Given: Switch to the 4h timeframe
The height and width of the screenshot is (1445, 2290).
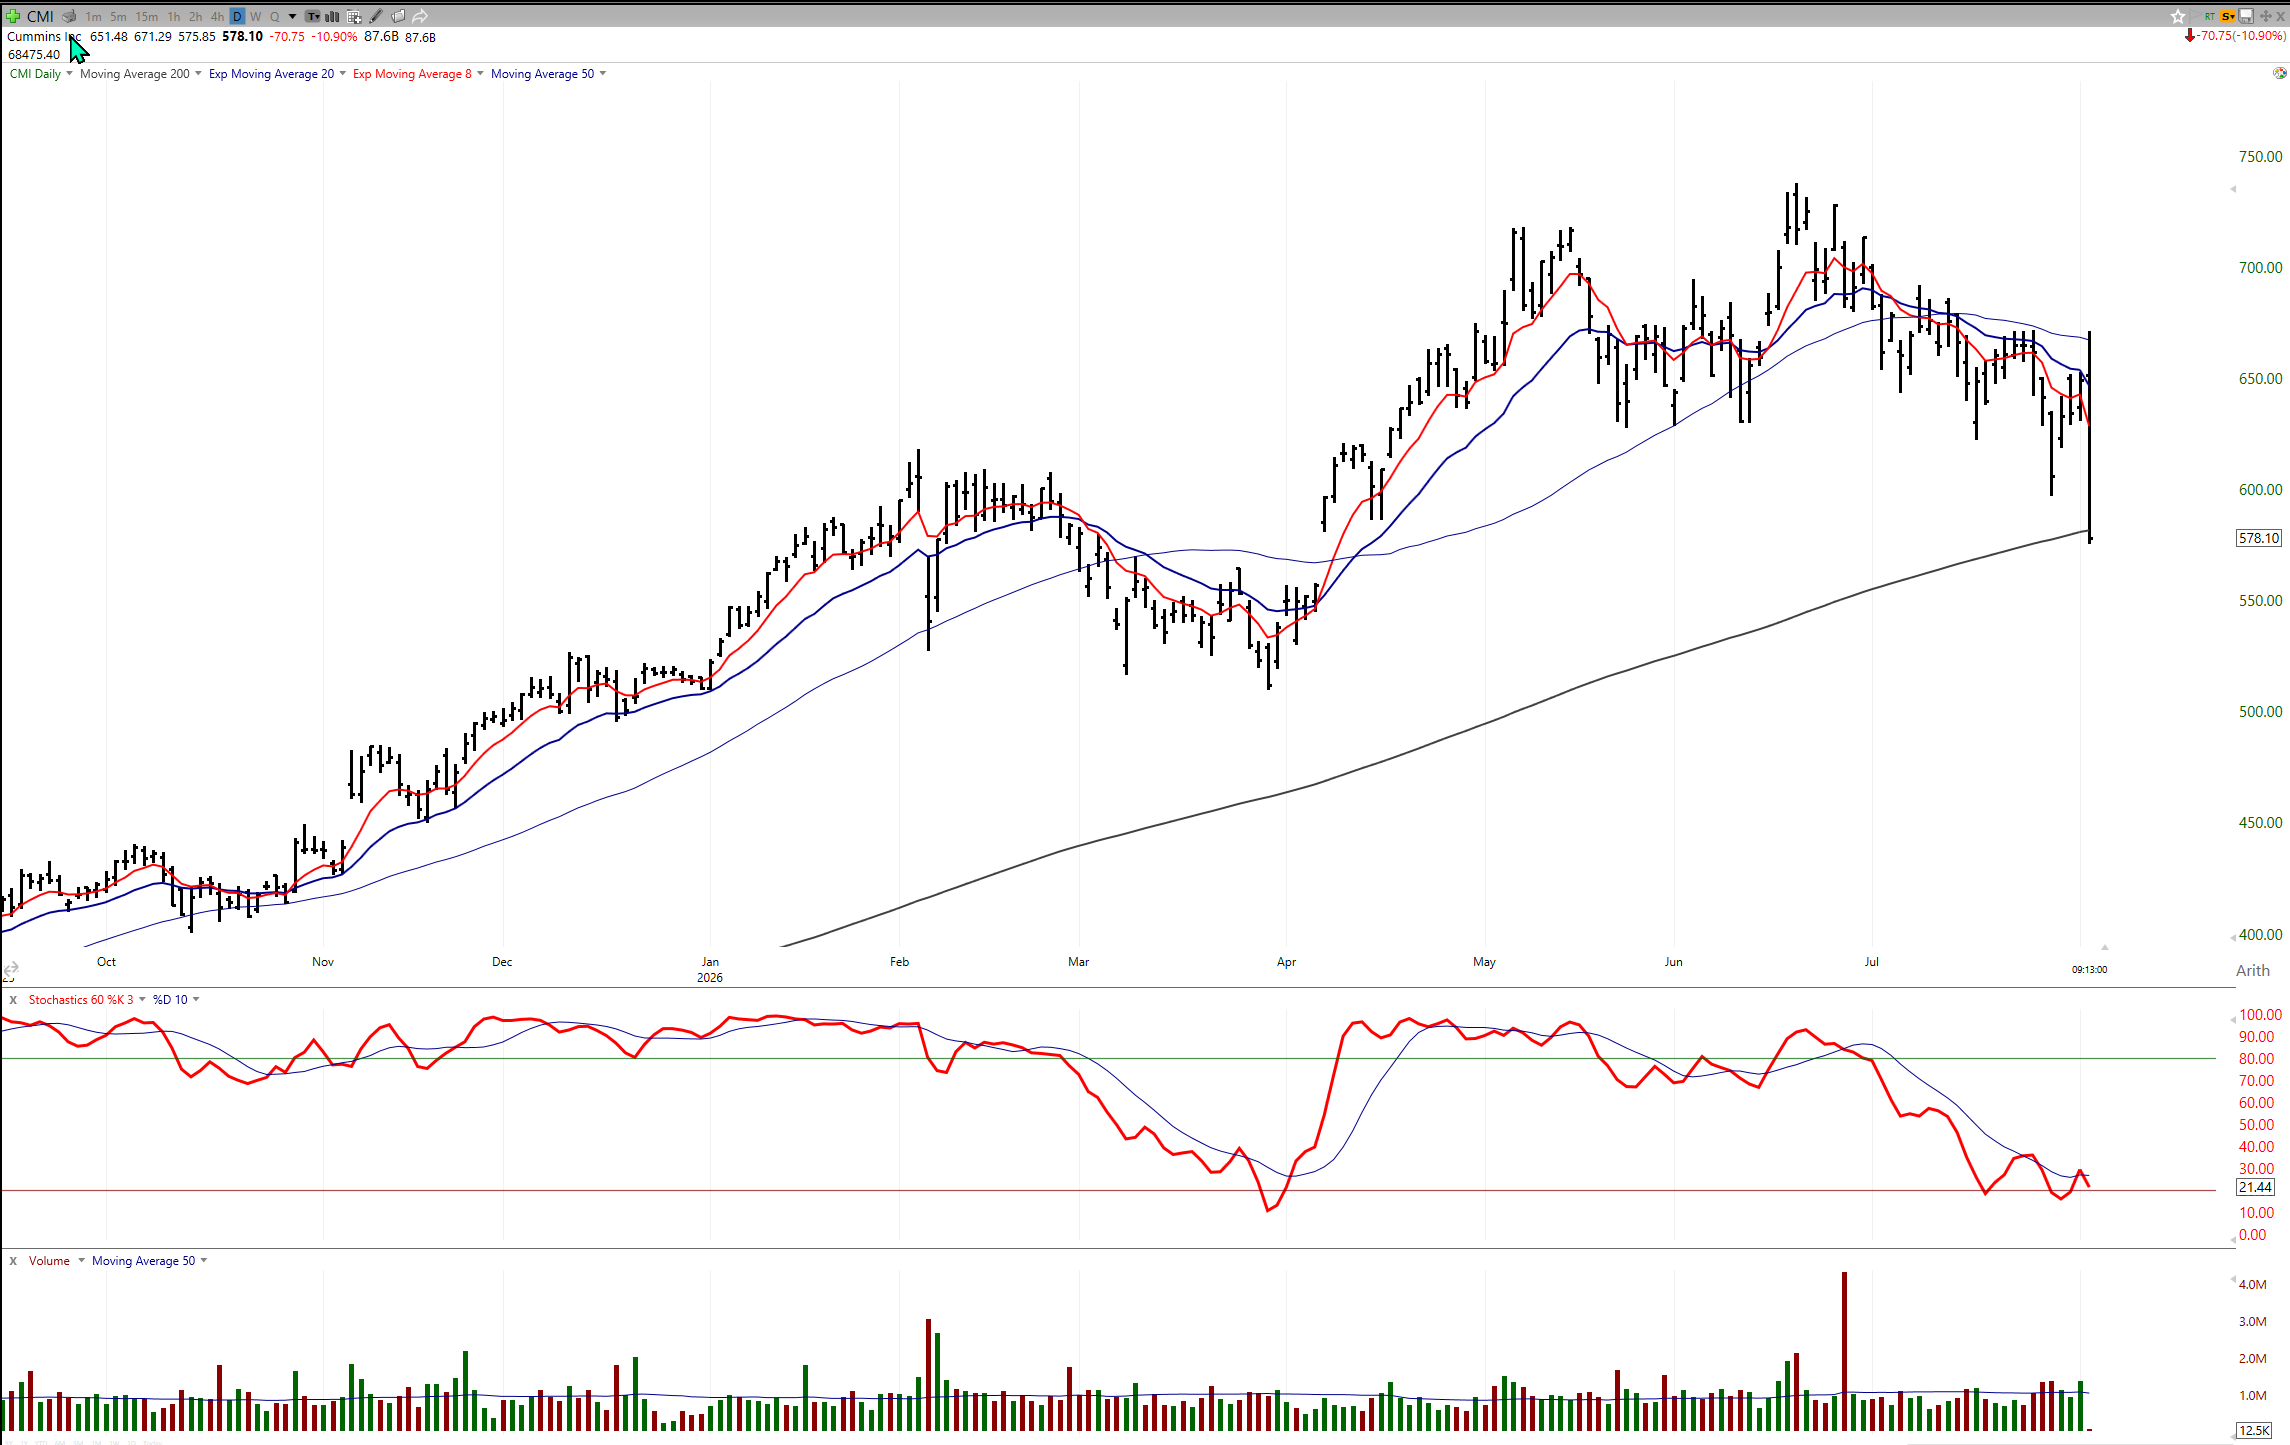Looking at the screenshot, I should click(x=218, y=16).
